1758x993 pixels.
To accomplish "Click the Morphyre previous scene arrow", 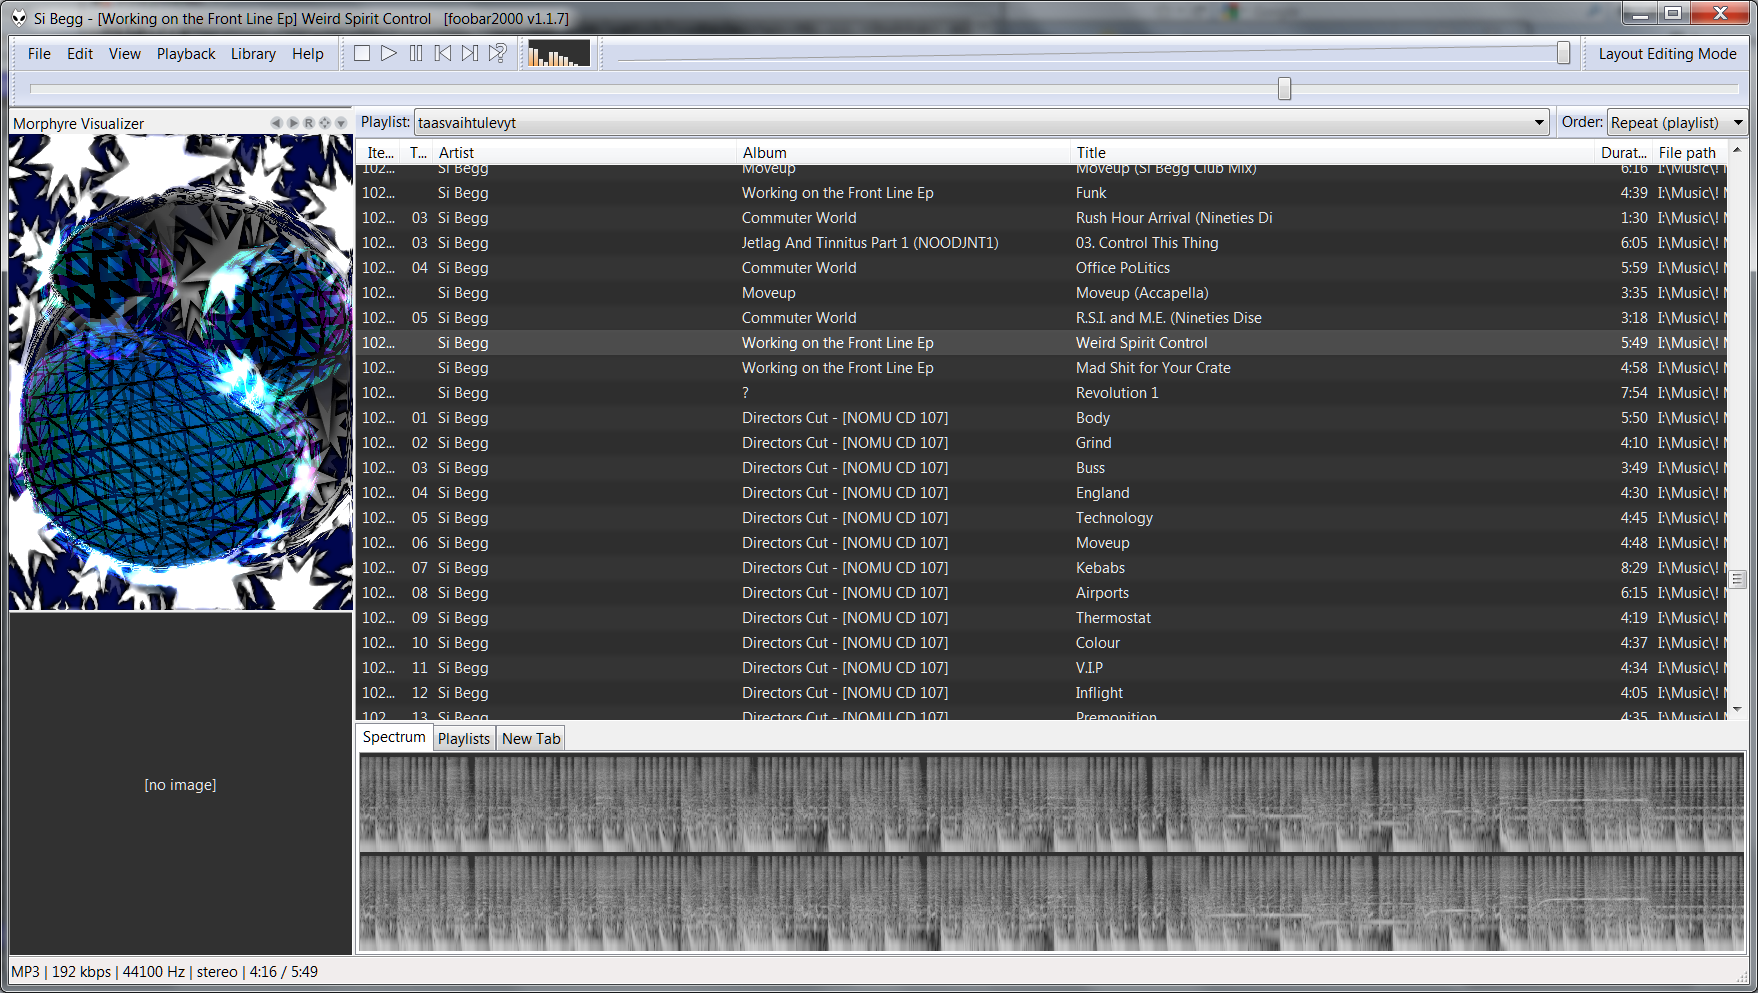I will pyautogui.click(x=276, y=123).
